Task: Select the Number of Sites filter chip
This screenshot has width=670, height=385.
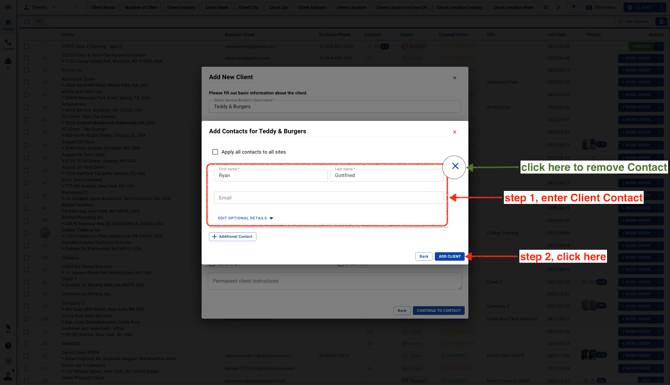Action: tap(141, 7)
